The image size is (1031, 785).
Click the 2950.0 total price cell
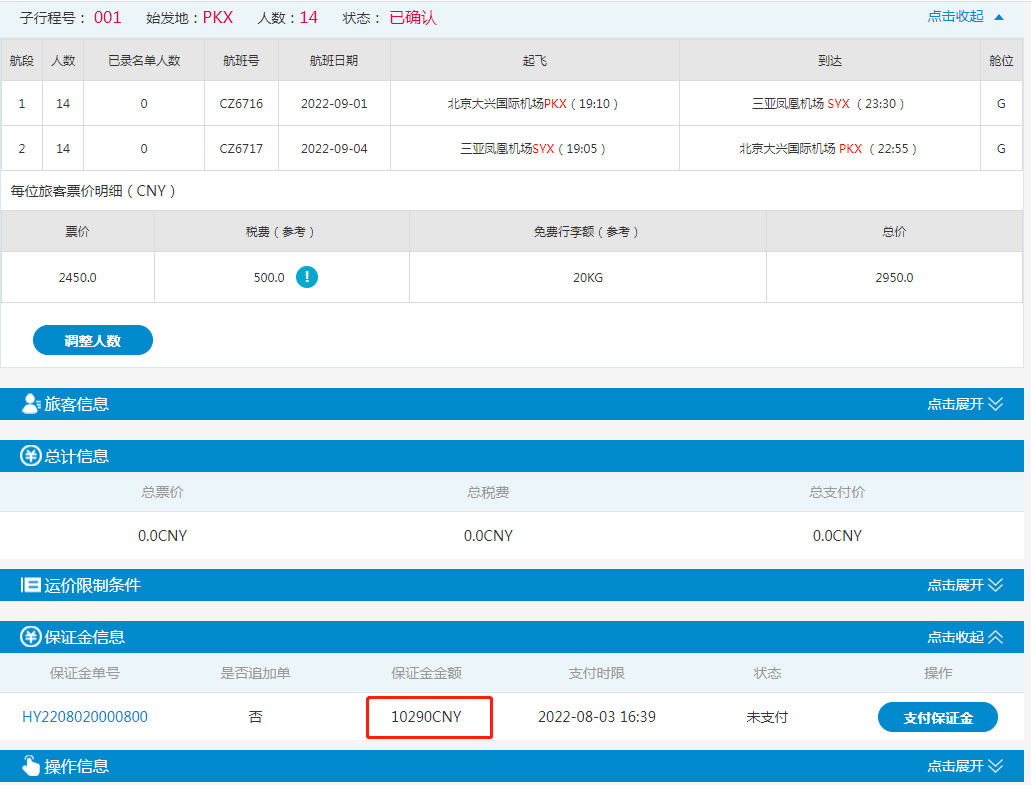[x=894, y=277]
